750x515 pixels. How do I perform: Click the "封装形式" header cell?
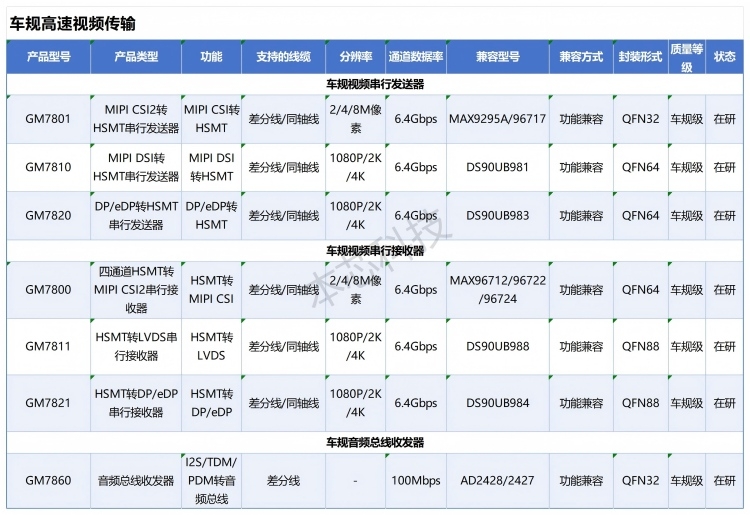coord(640,57)
